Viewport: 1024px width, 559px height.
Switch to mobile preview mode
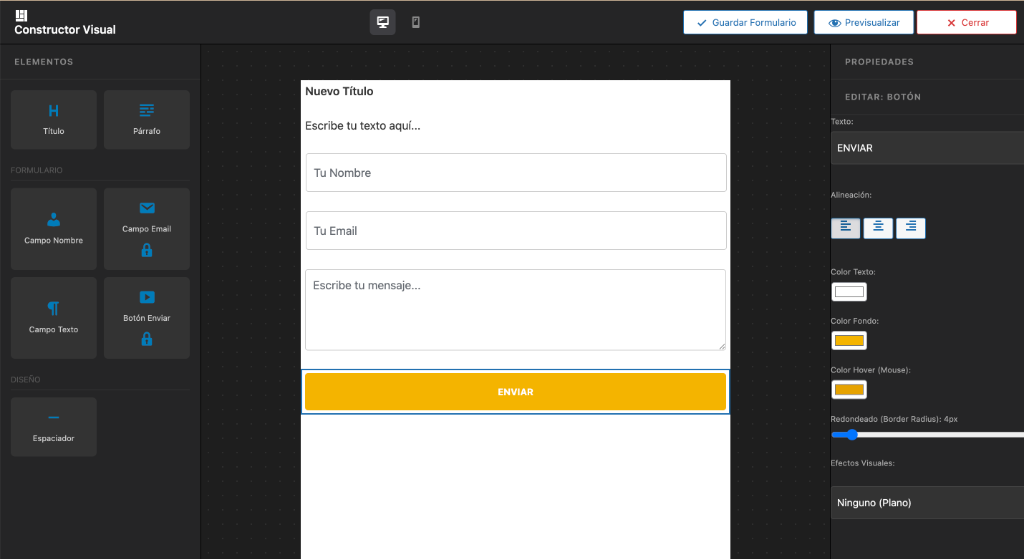click(416, 22)
